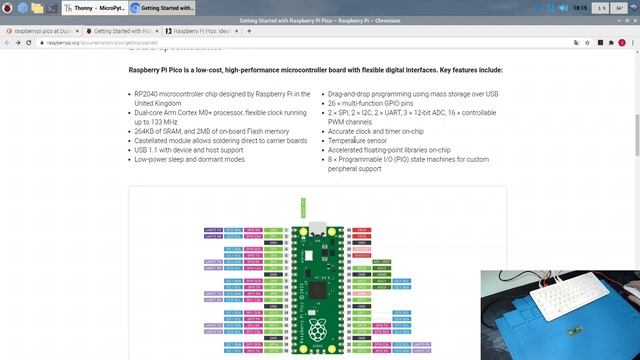Click the webcam overlay showing the keyboard

point(560,315)
